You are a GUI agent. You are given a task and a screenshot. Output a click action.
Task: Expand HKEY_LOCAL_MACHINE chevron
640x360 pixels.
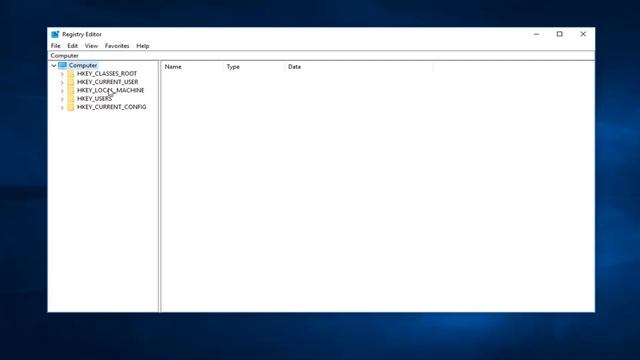point(62,91)
